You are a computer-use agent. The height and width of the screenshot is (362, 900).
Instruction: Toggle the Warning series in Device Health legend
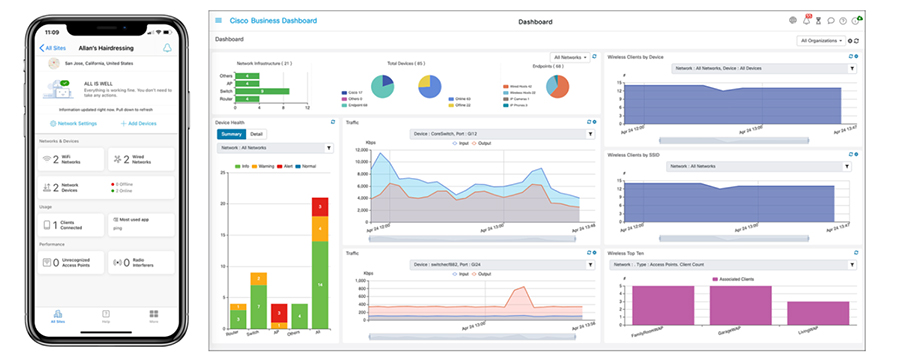pos(262,166)
